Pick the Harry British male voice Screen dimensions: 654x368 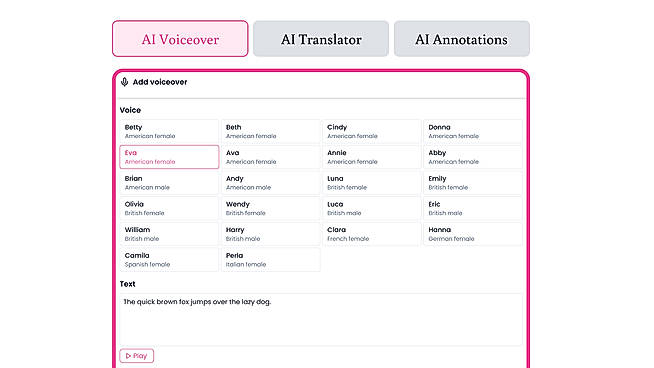(271, 234)
